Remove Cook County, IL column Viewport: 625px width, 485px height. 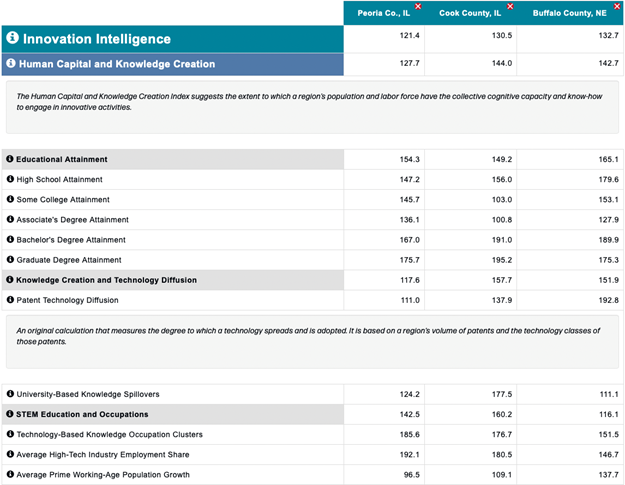coord(510,6)
